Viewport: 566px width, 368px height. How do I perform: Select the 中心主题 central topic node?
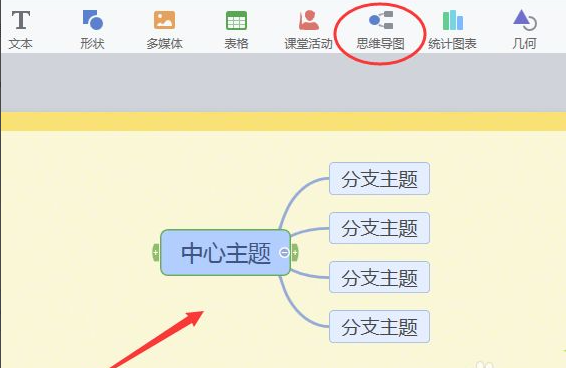(x=226, y=252)
